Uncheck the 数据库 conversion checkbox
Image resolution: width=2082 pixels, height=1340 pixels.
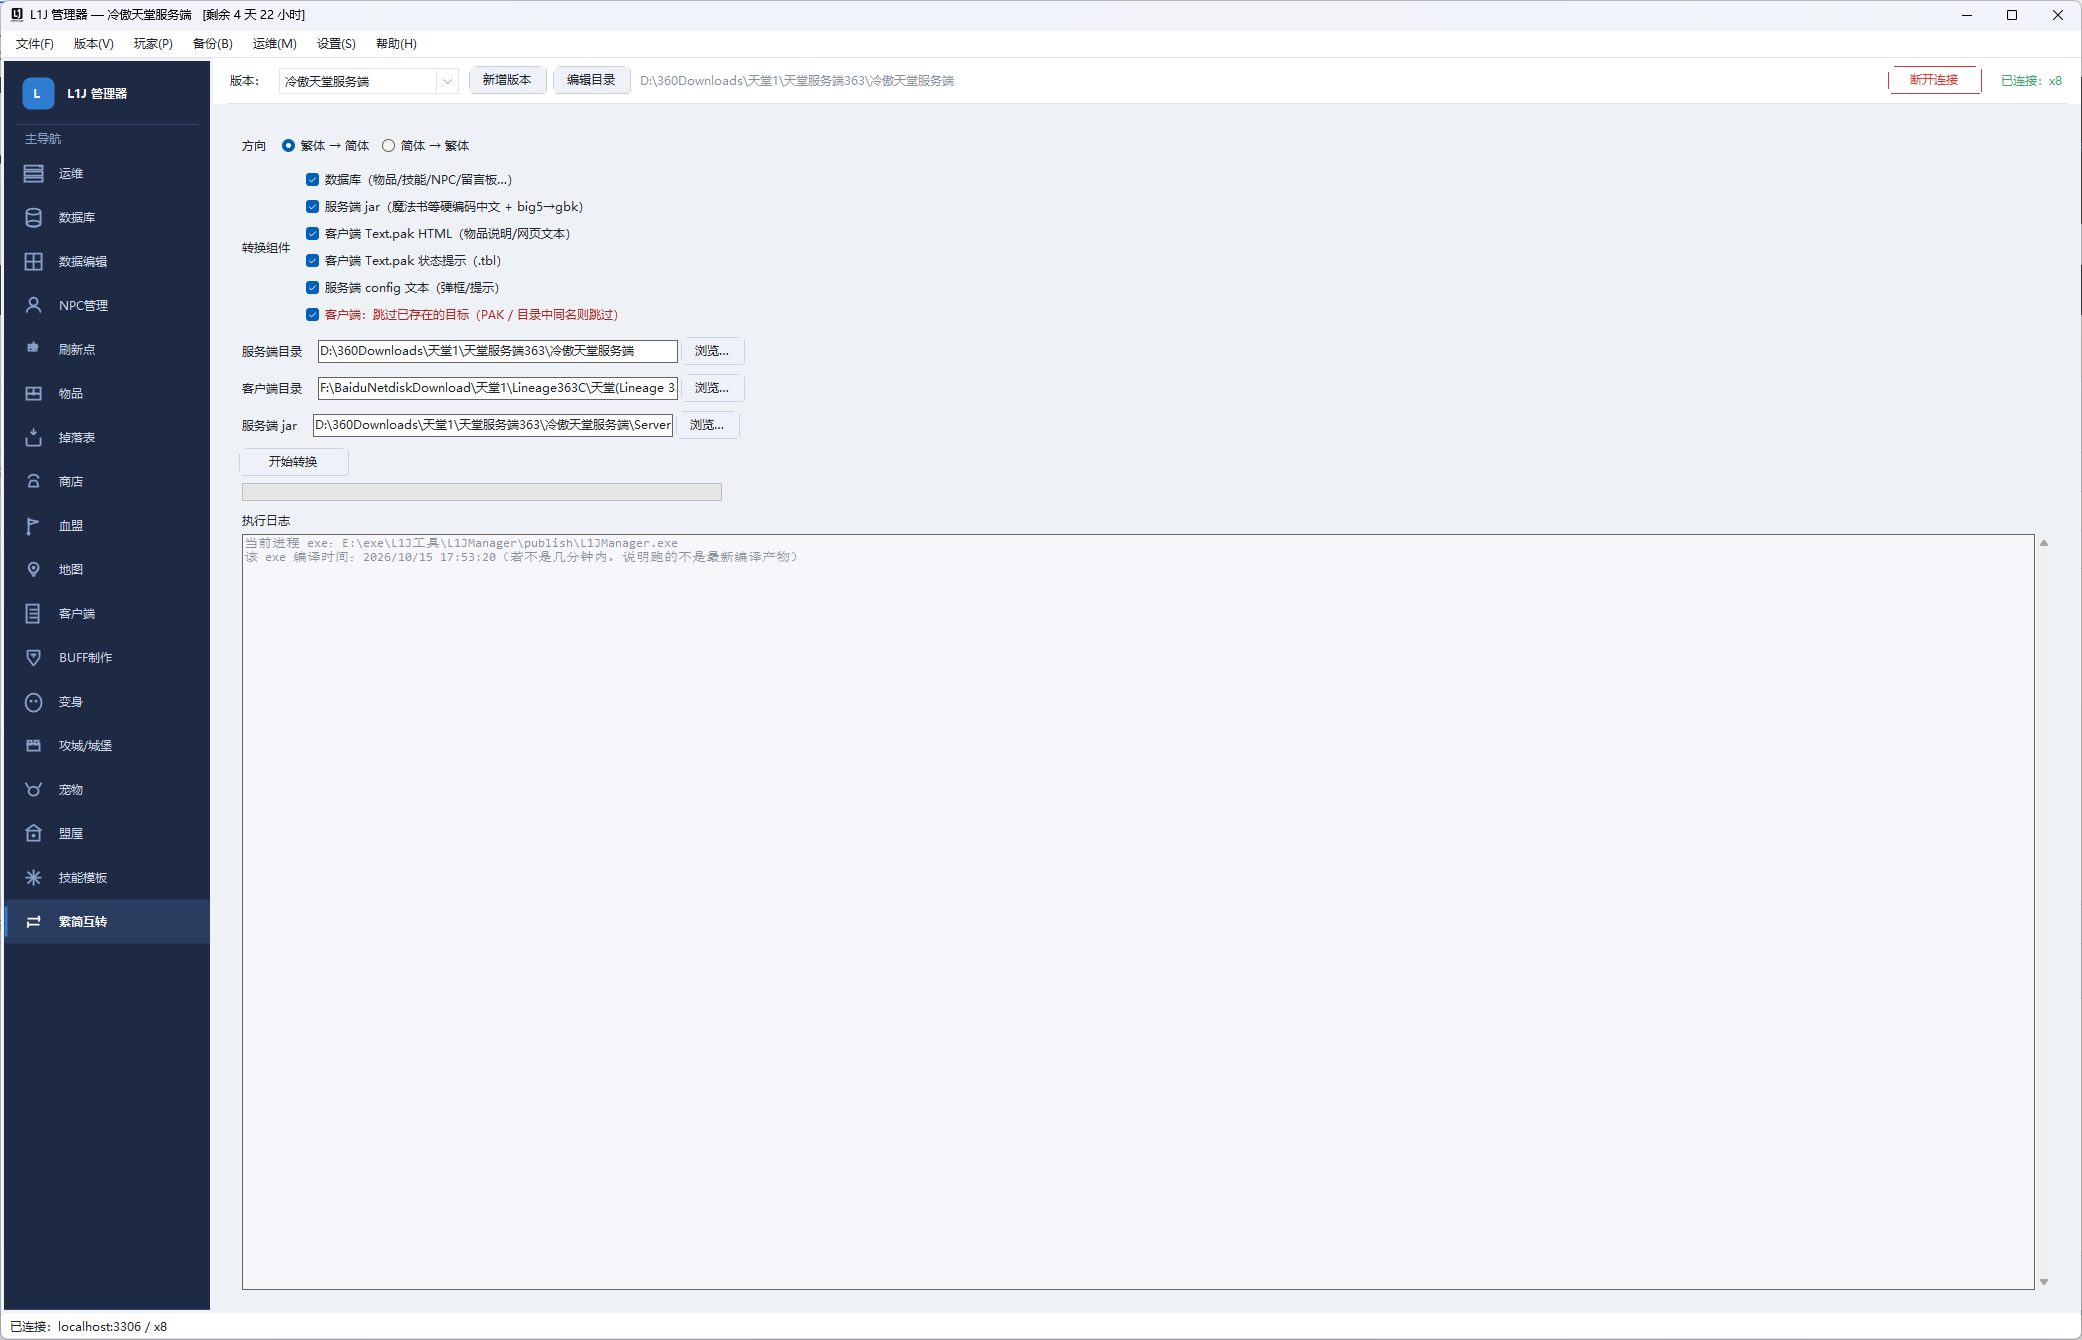(x=312, y=180)
